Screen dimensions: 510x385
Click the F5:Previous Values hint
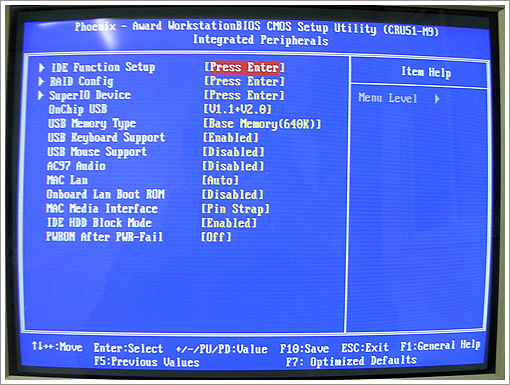point(147,362)
